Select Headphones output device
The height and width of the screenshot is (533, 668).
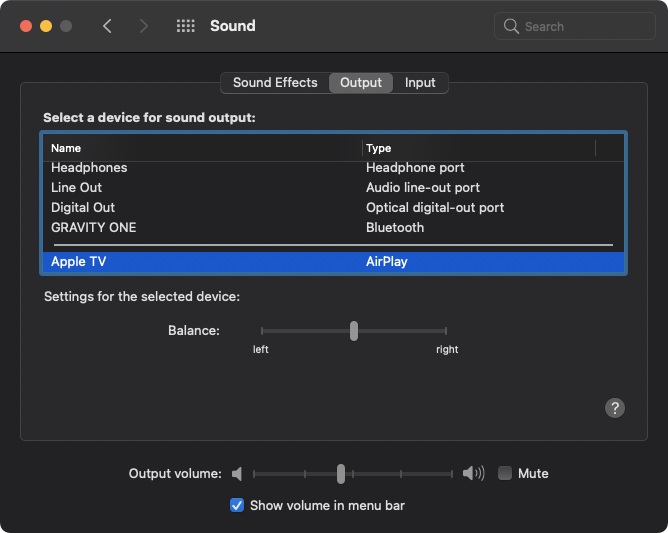tap(334, 168)
